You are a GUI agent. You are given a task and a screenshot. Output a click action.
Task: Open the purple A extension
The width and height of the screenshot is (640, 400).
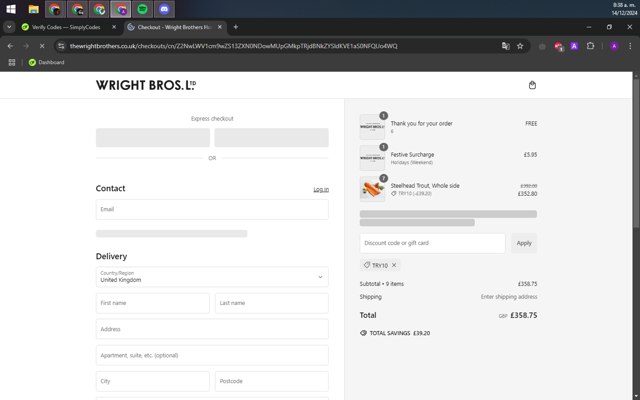click(574, 46)
